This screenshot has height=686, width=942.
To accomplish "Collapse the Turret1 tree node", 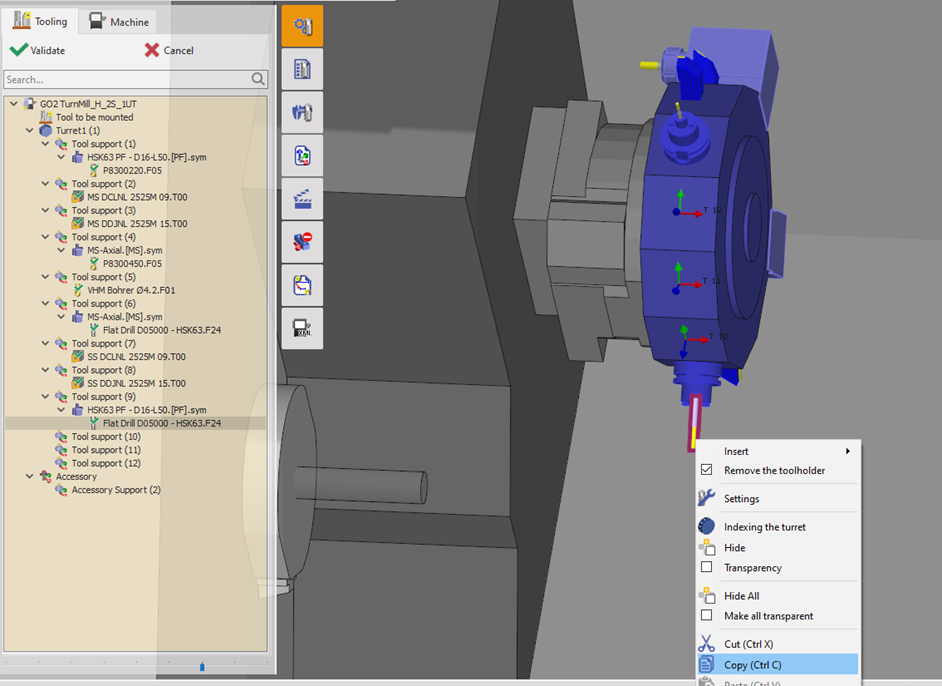I will click(x=29, y=130).
